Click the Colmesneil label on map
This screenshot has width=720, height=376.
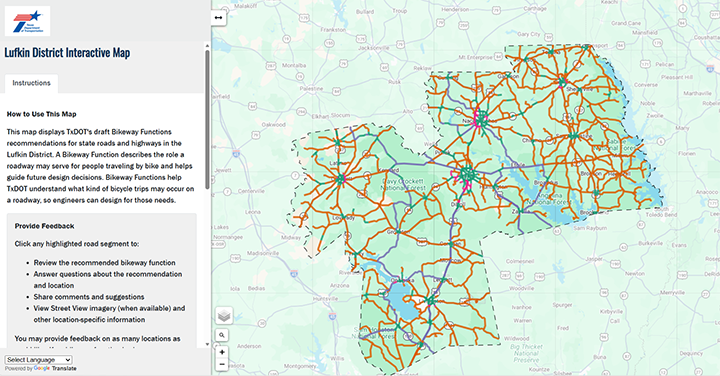point(520,261)
